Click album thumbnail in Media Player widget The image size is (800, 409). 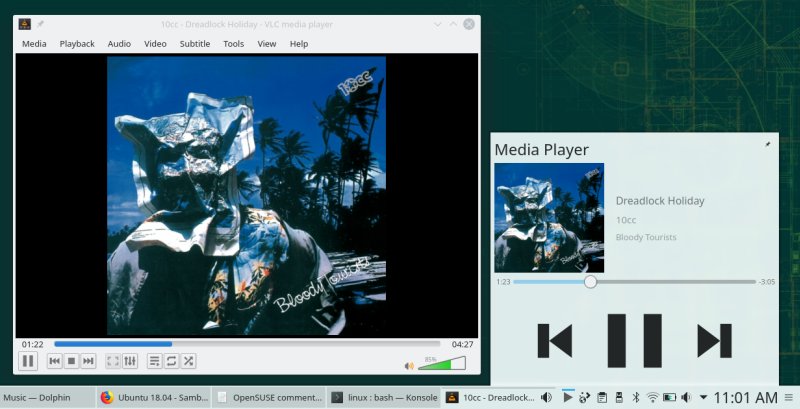coord(549,218)
